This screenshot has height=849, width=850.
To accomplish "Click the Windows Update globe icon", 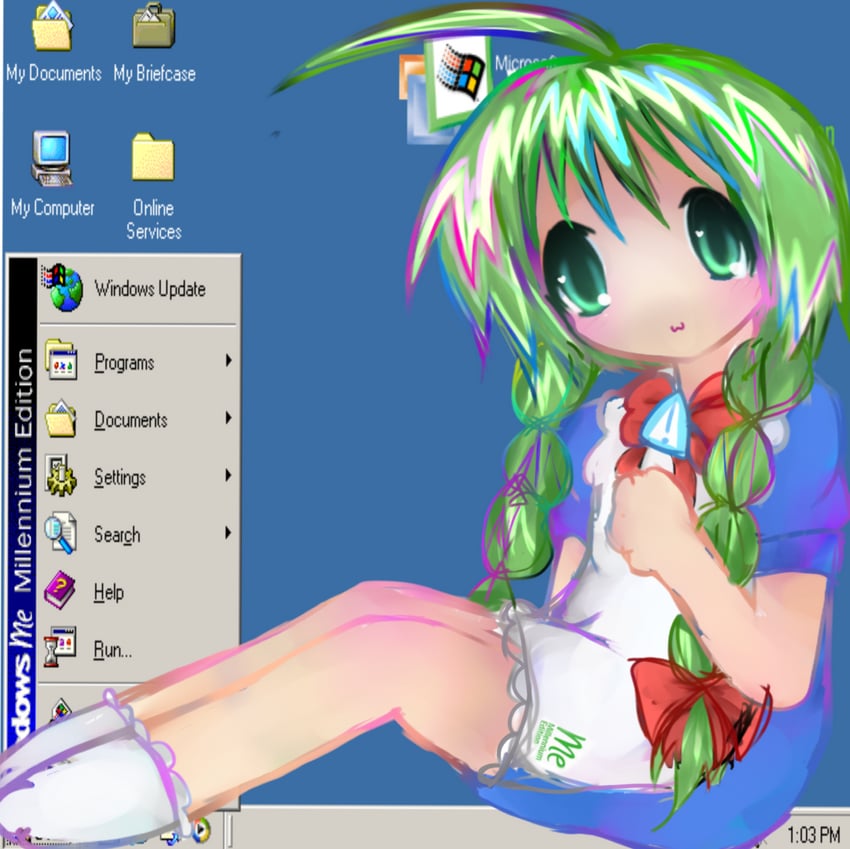I will point(62,289).
